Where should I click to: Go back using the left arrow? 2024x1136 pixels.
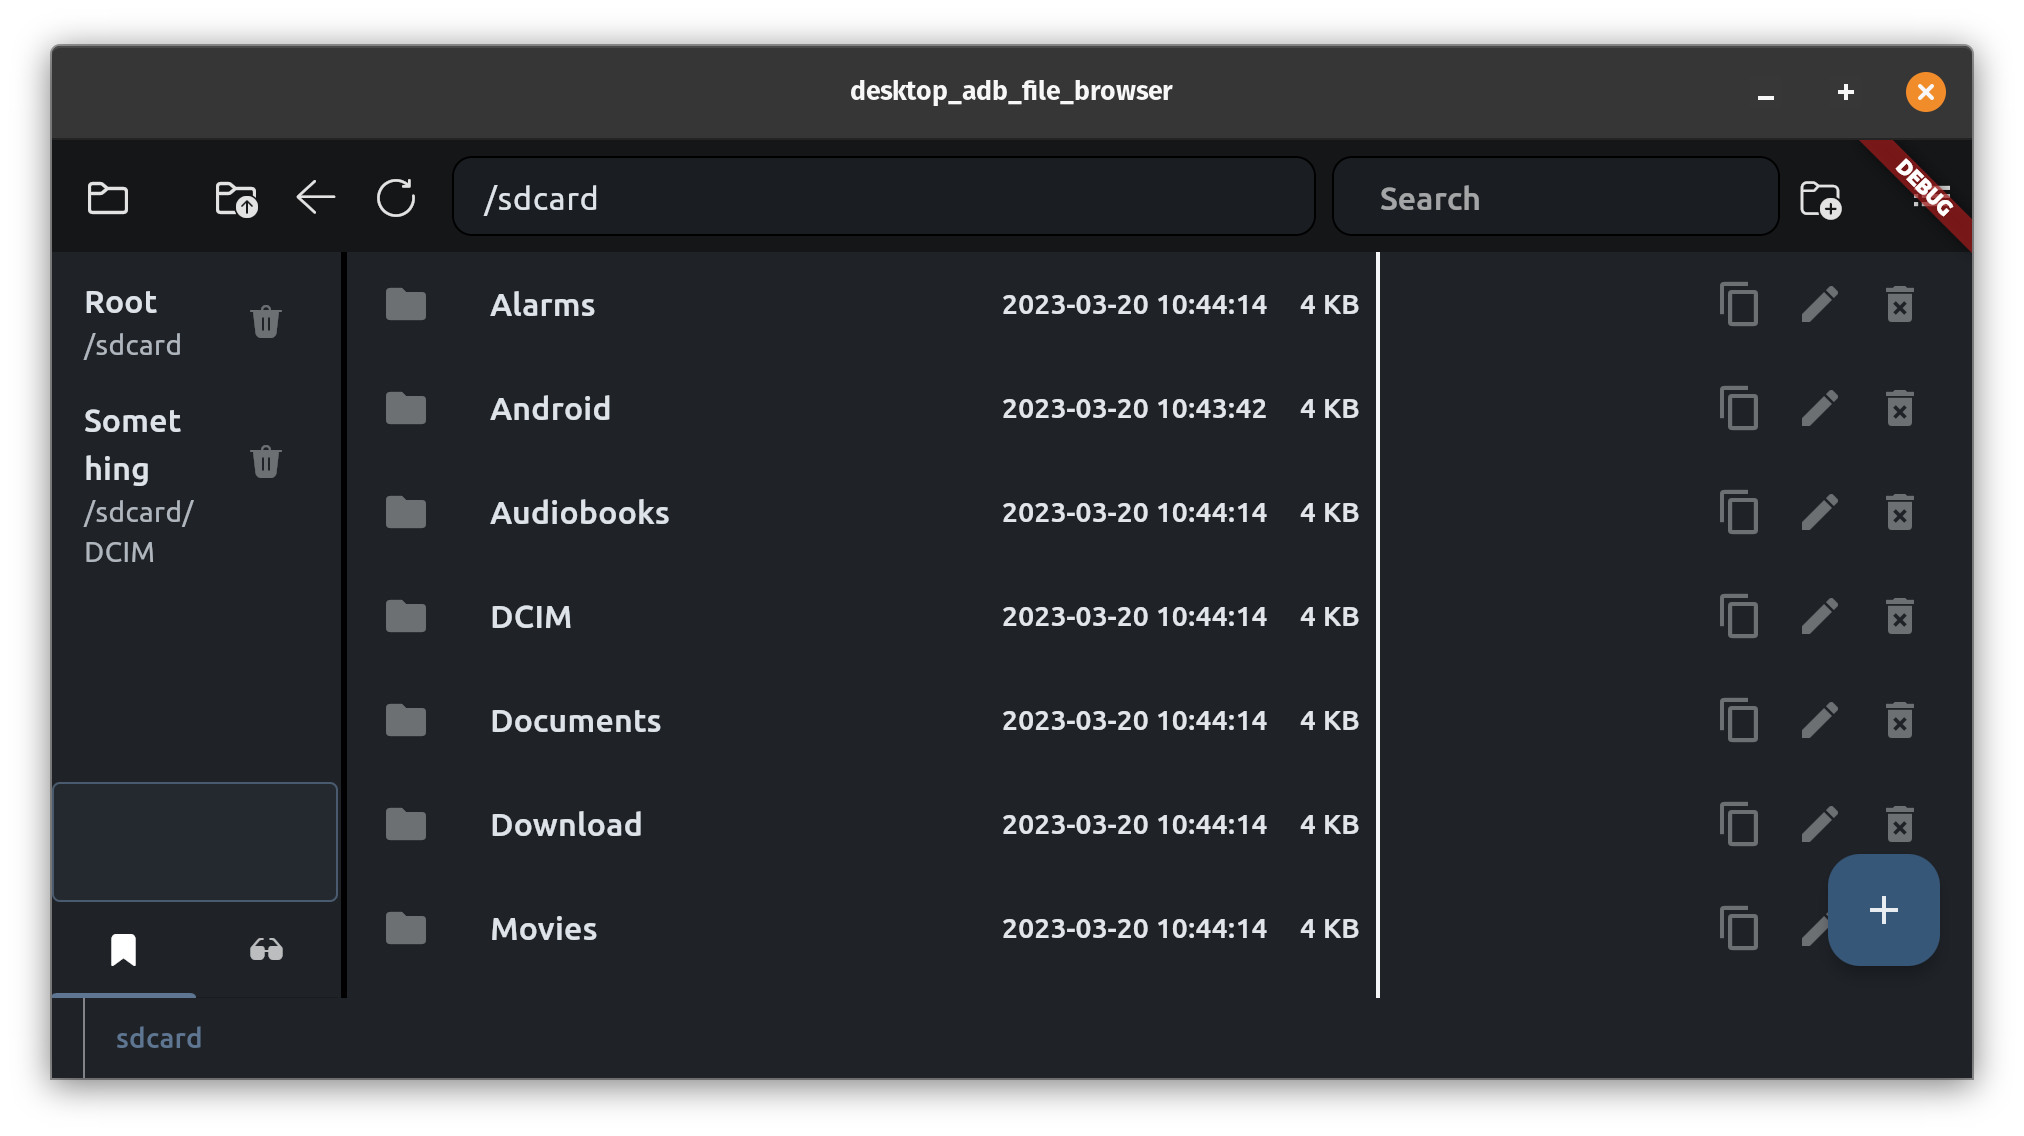click(x=316, y=198)
